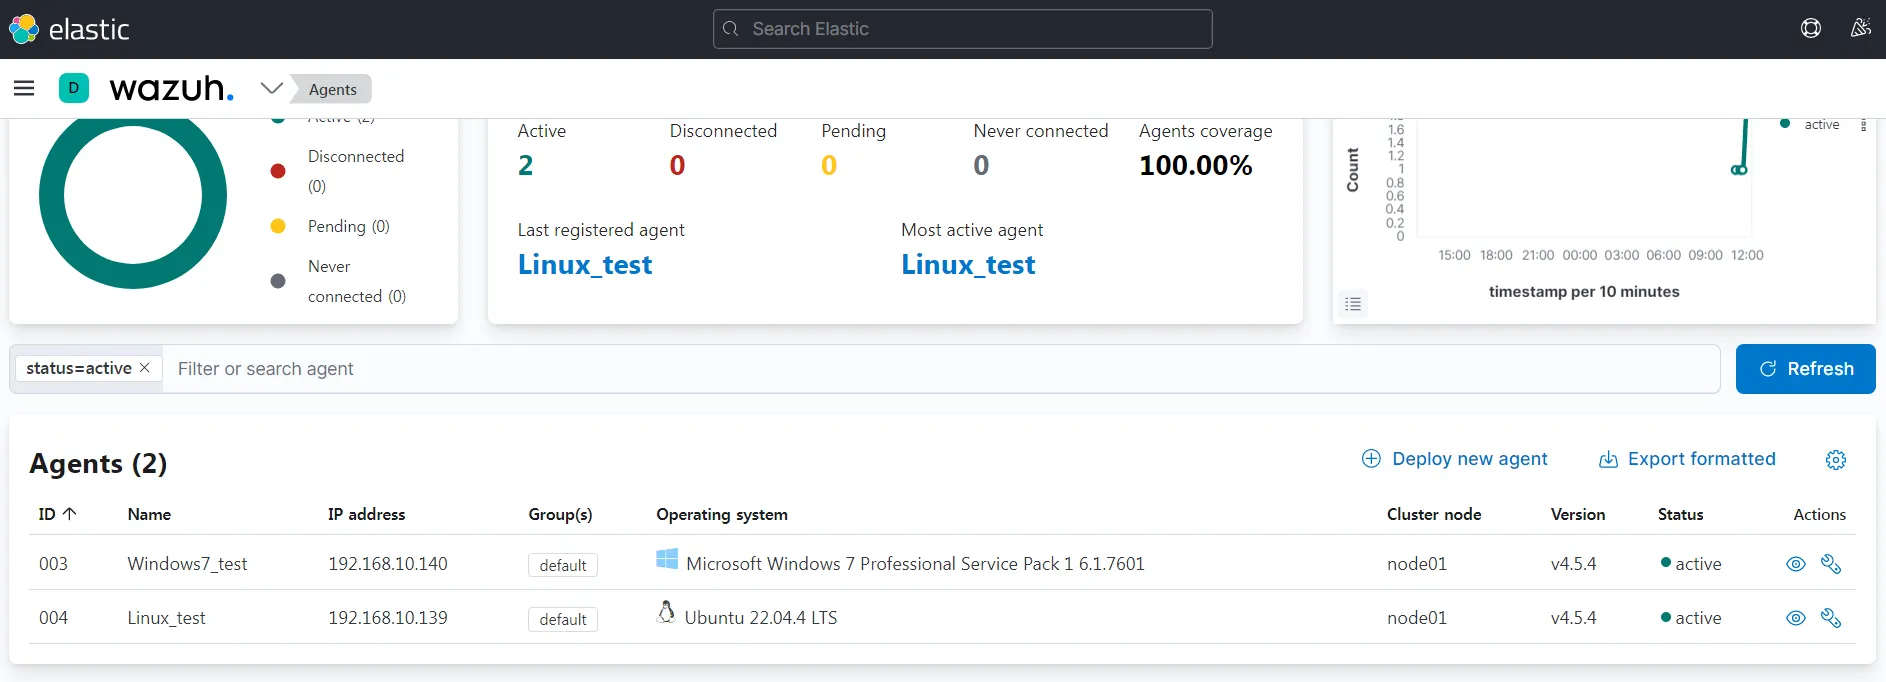Open active legend options menu
This screenshot has width=1886, height=682.
1863,125
